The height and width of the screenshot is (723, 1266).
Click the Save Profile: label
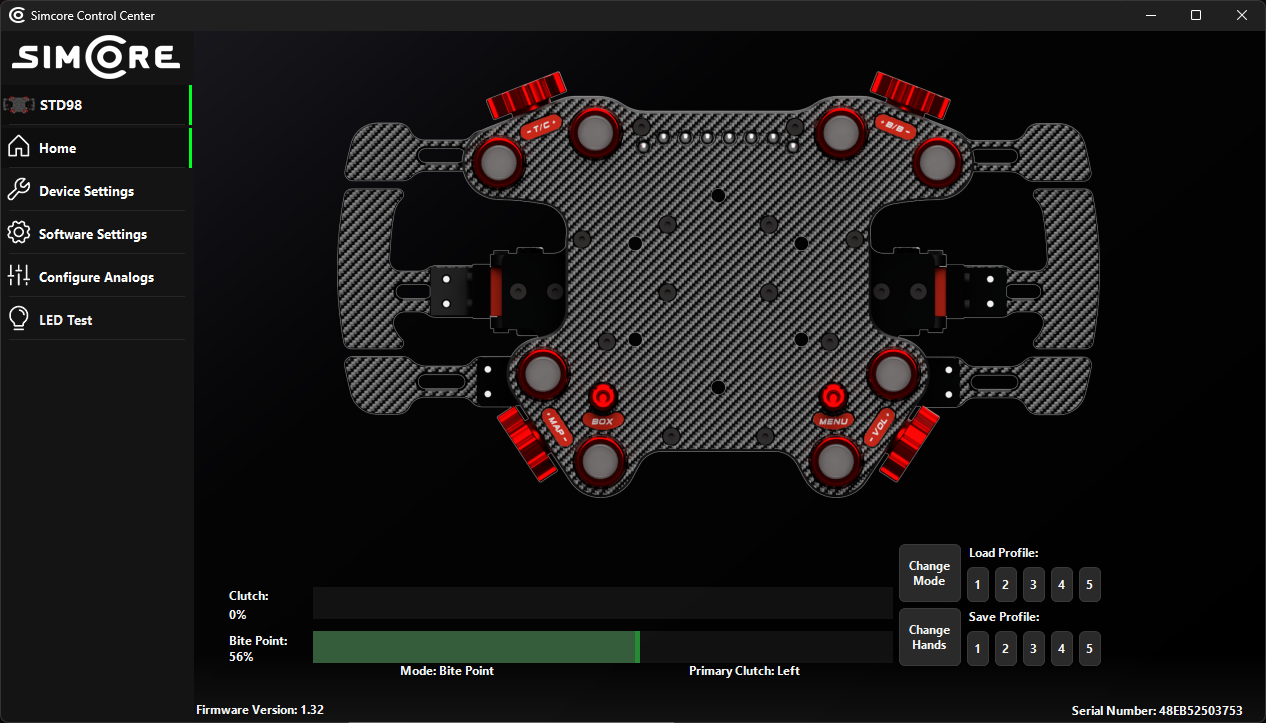1004,617
